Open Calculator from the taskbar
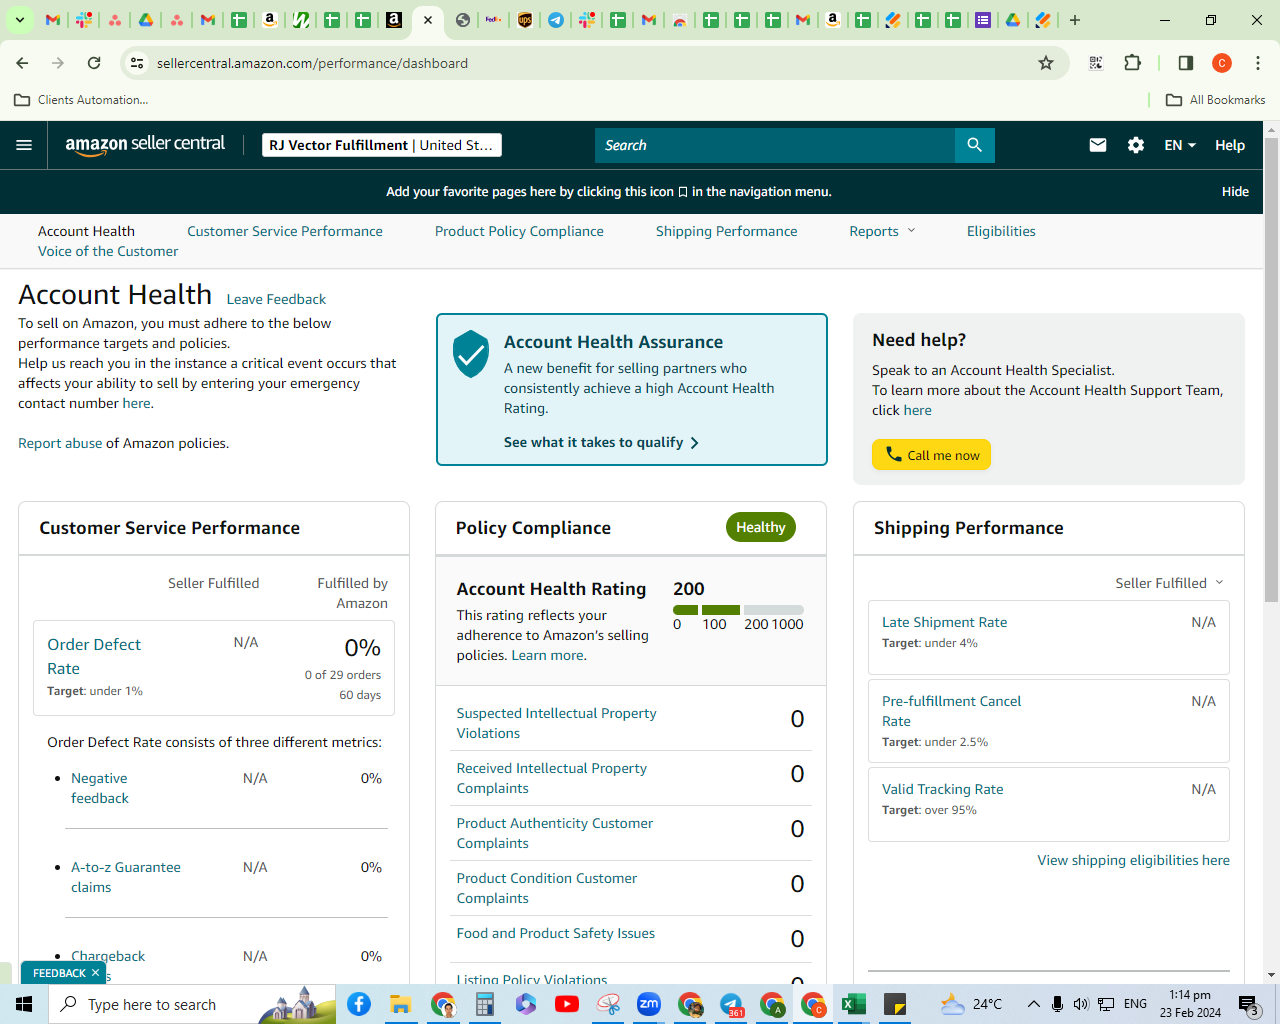1280x1024 pixels. (485, 1004)
